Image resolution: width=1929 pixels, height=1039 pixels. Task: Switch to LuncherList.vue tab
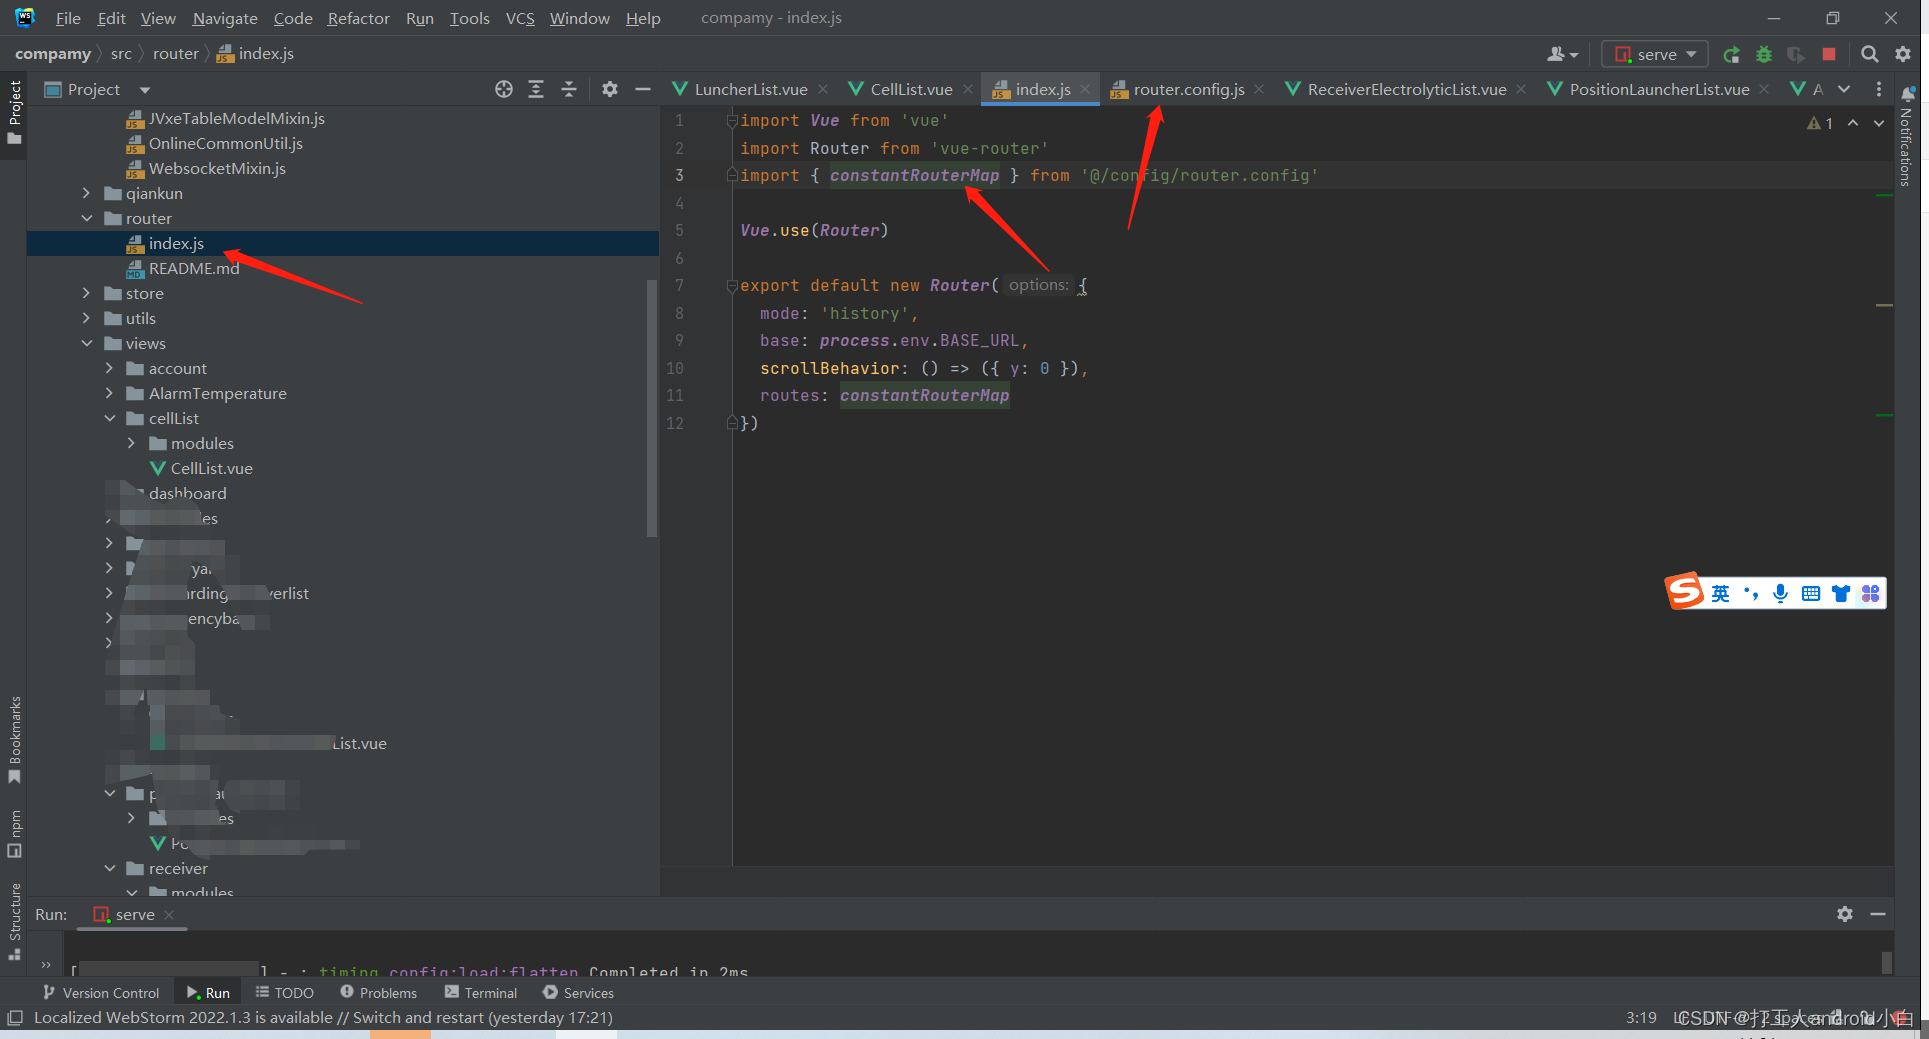750,89
